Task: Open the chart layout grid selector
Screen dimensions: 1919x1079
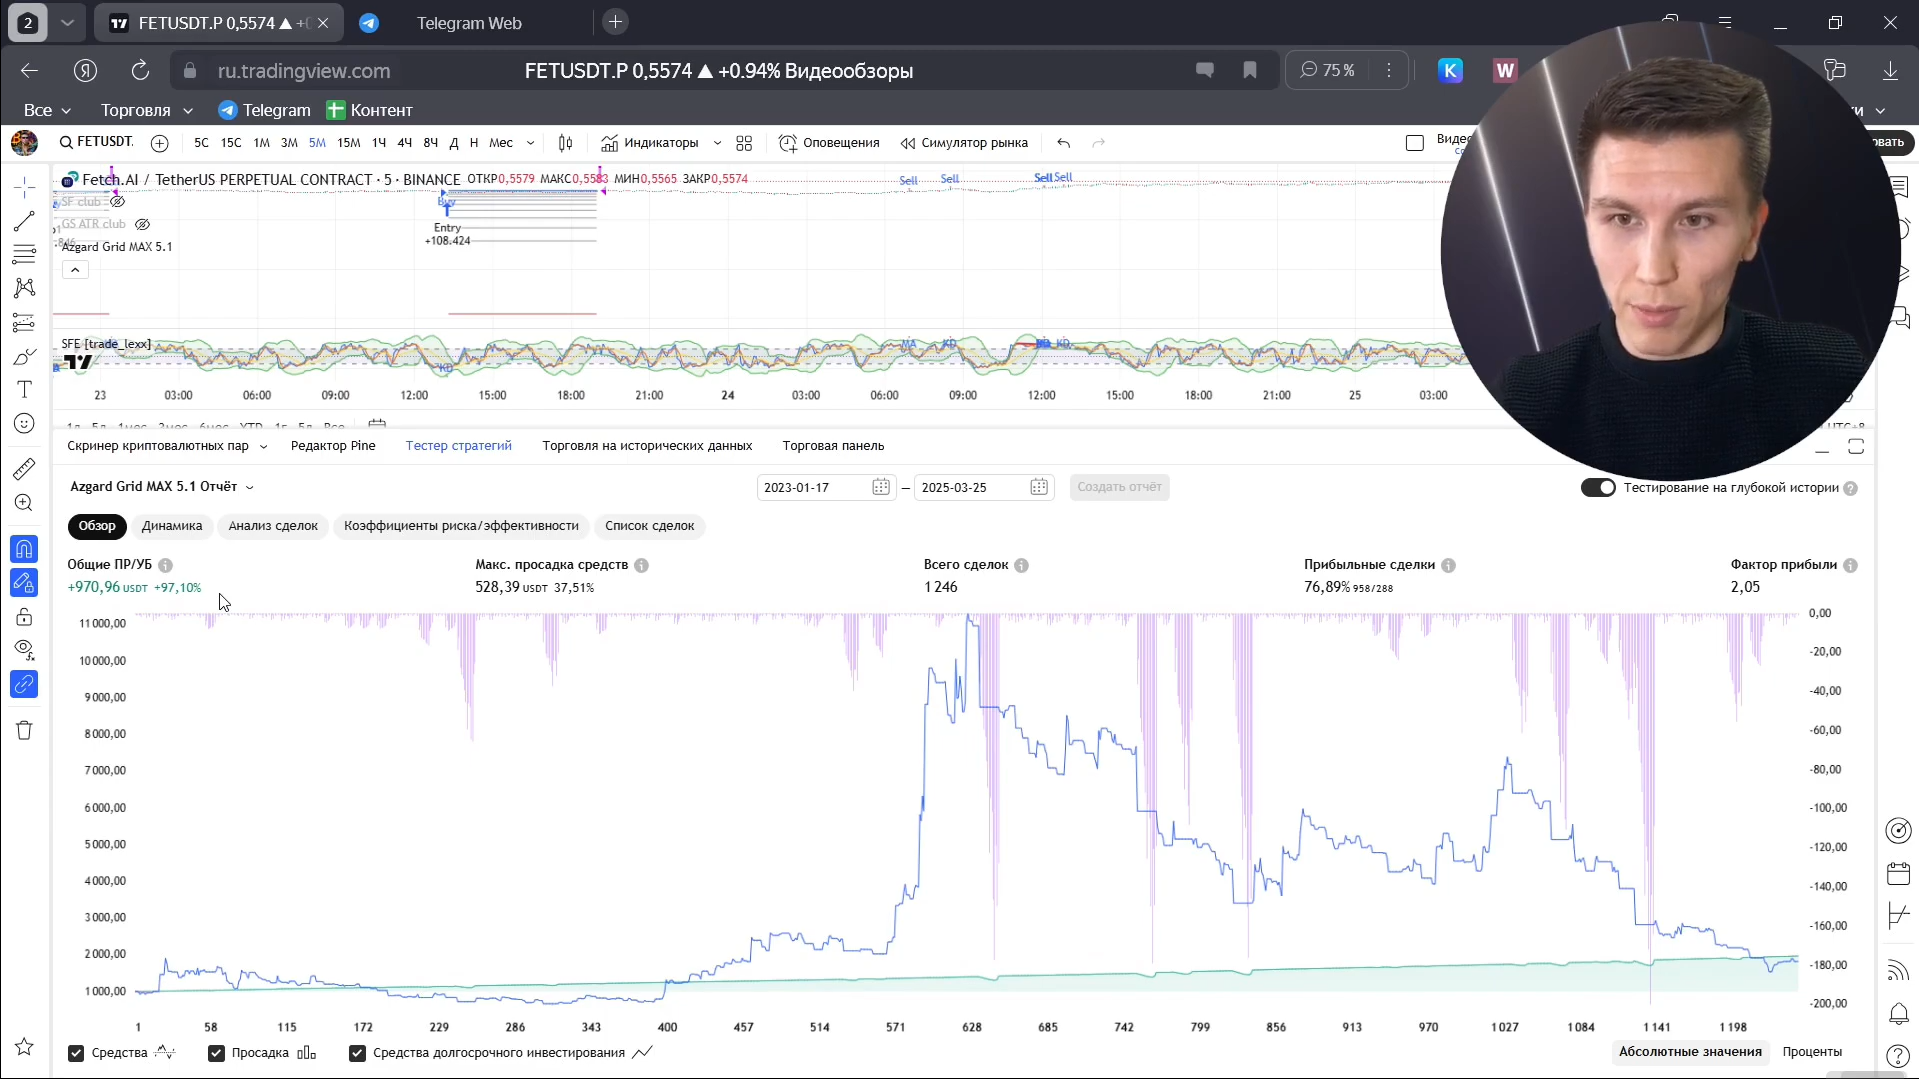Action: tap(744, 143)
